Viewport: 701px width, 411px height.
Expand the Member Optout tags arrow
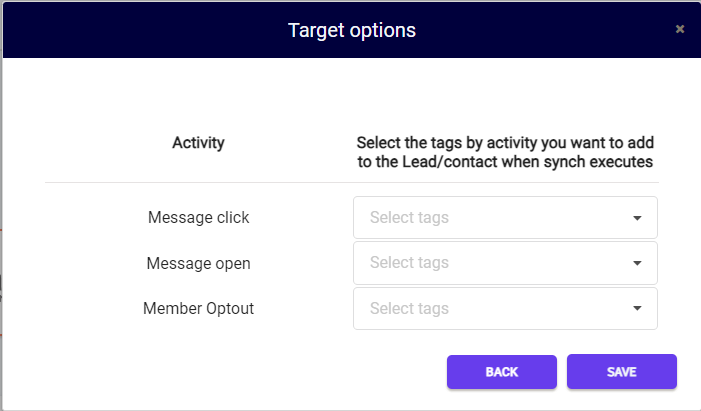637,308
